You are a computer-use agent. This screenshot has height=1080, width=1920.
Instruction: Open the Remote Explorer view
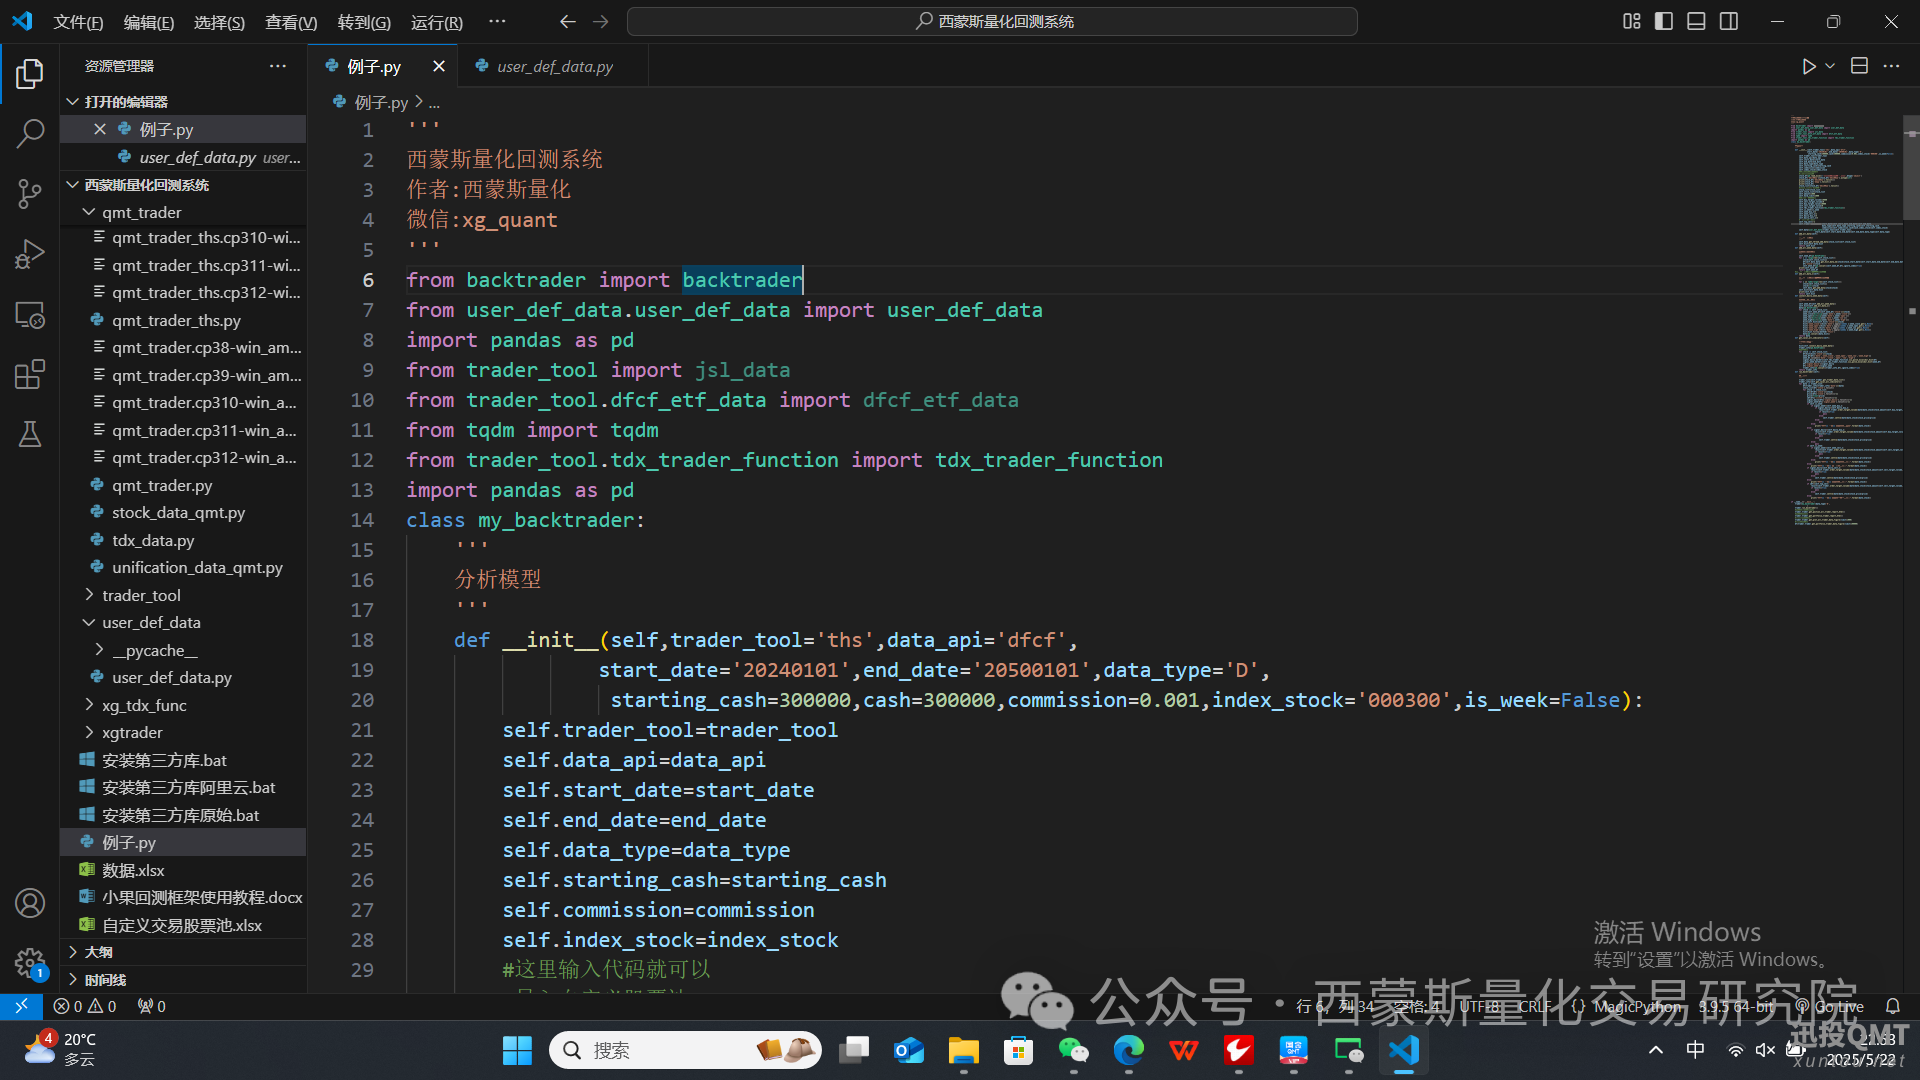[x=30, y=314]
